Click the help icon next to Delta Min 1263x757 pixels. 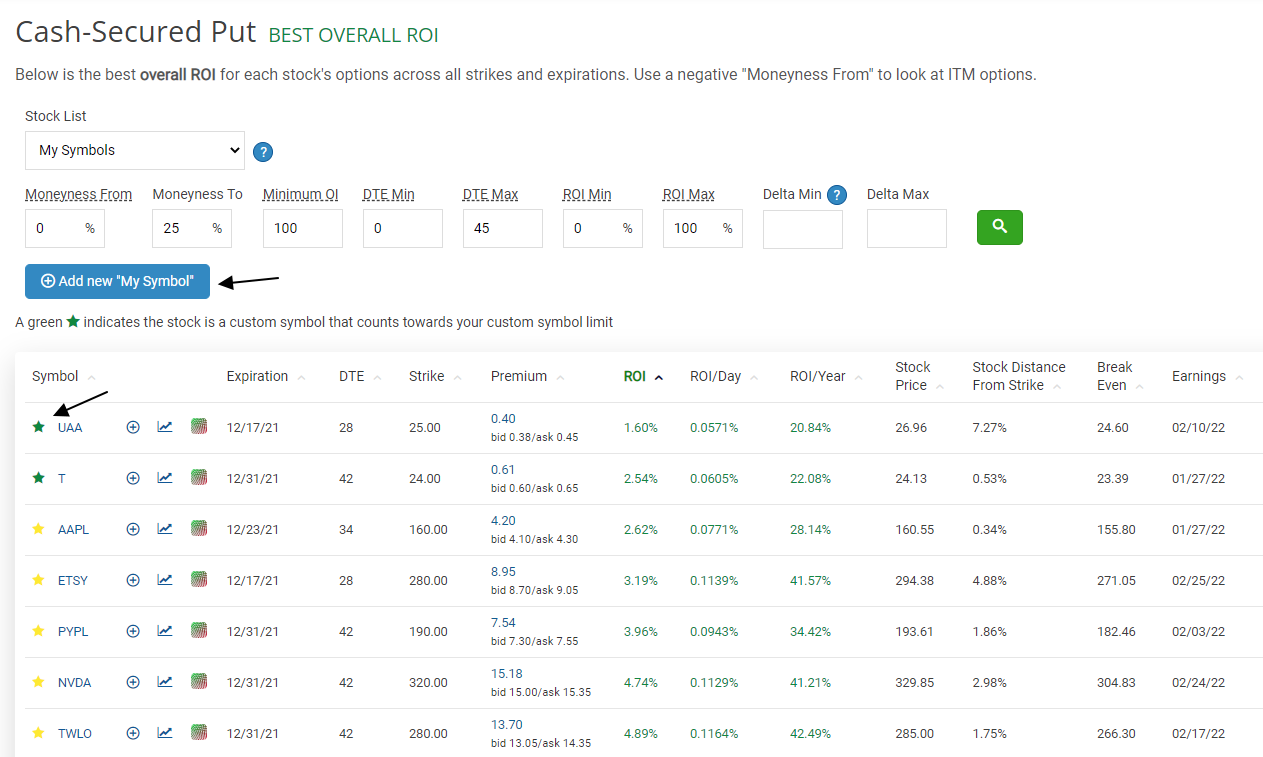pos(837,195)
